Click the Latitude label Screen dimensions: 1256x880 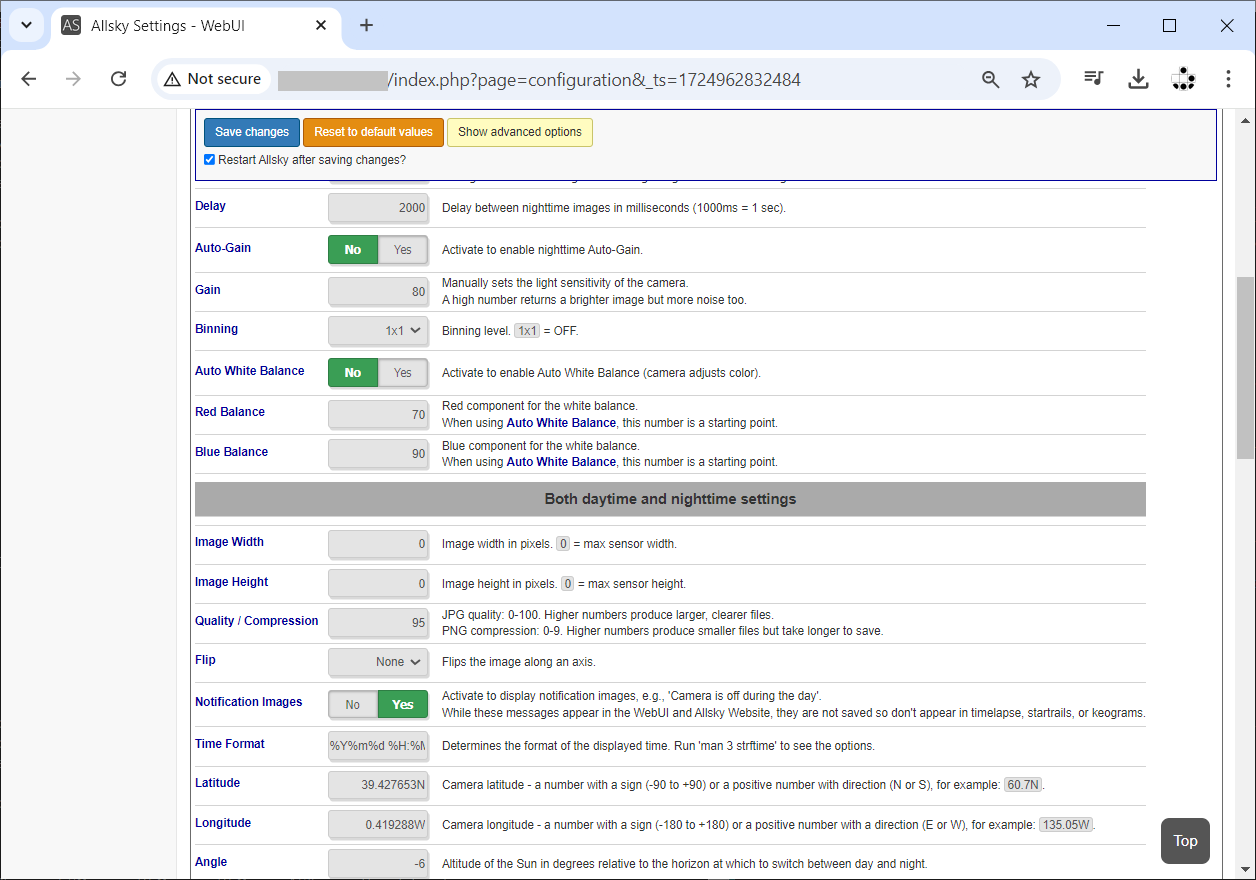[x=217, y=783]
